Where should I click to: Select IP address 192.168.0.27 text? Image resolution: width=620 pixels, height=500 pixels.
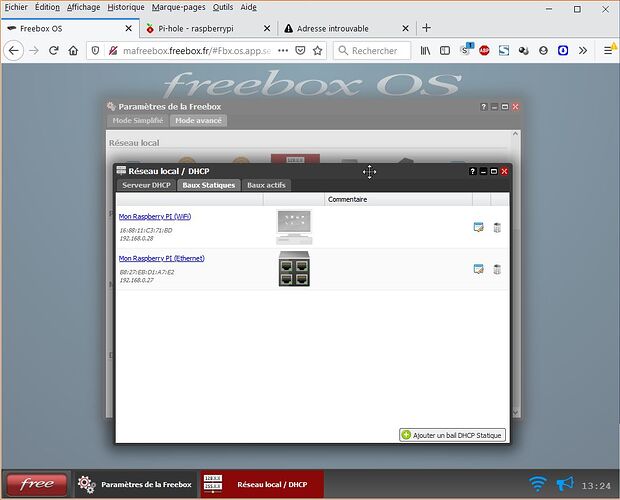136,280
